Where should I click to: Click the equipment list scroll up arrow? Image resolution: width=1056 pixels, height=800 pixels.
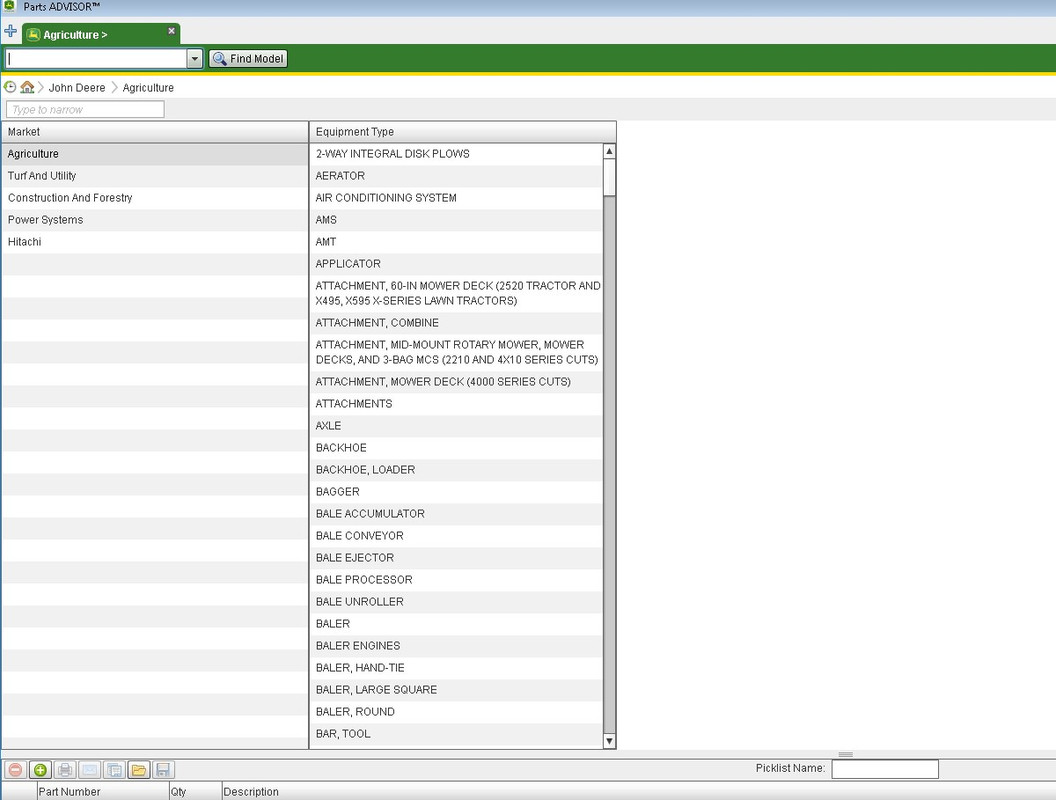pyautogui.click(x=609, y=151)
